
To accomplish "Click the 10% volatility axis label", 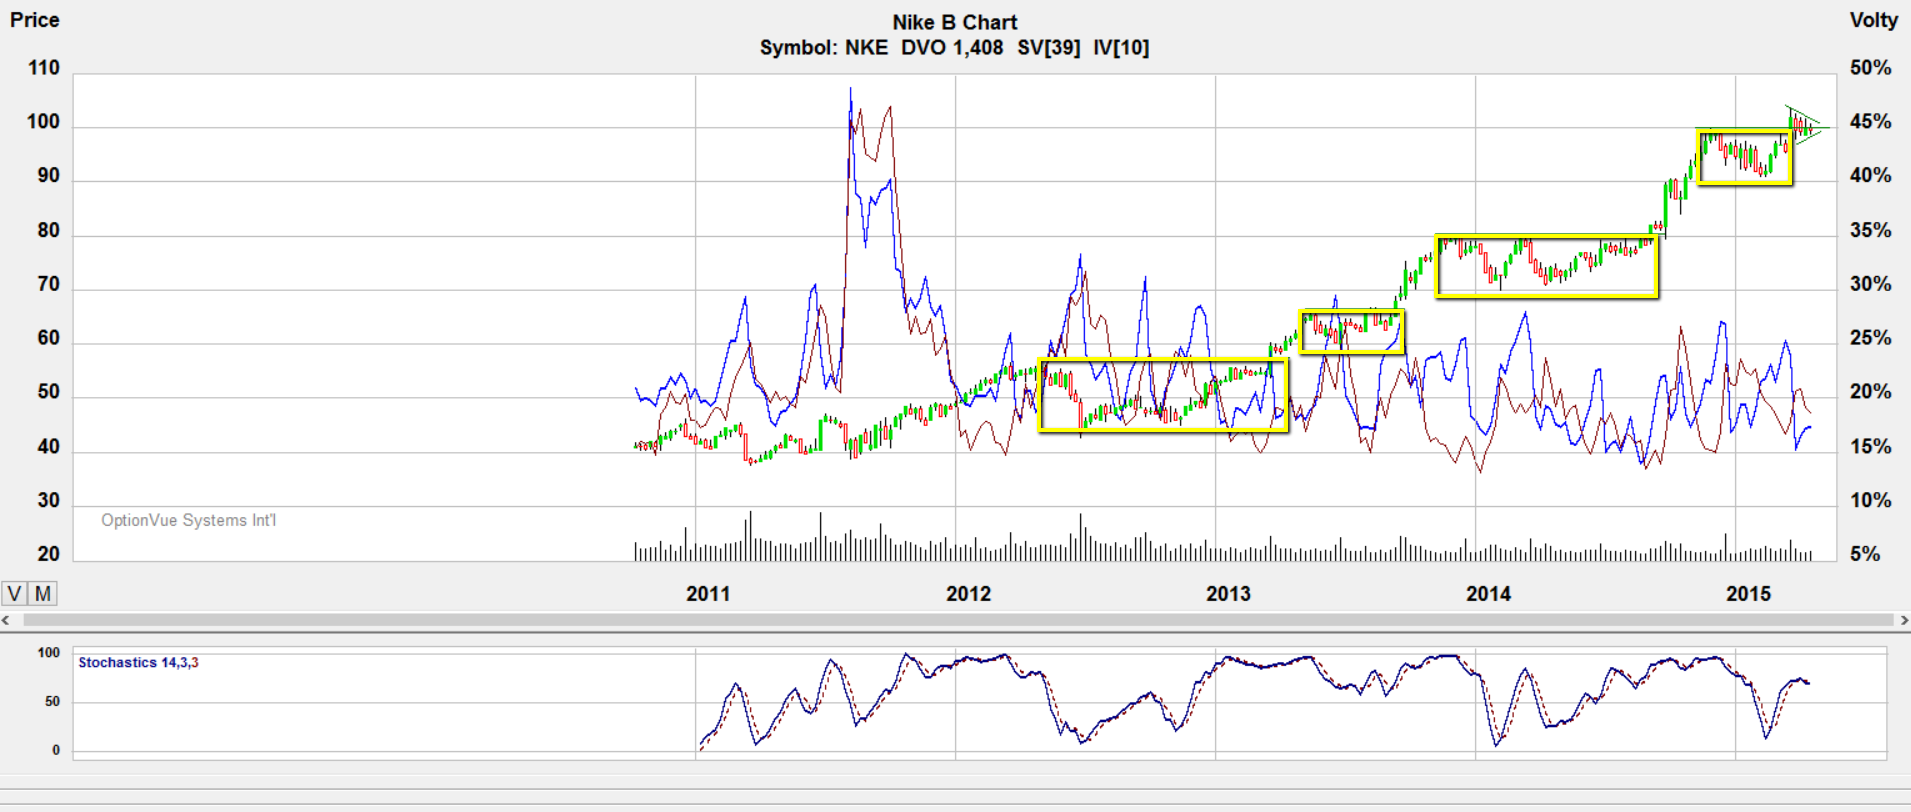I will click(1870, 500).
